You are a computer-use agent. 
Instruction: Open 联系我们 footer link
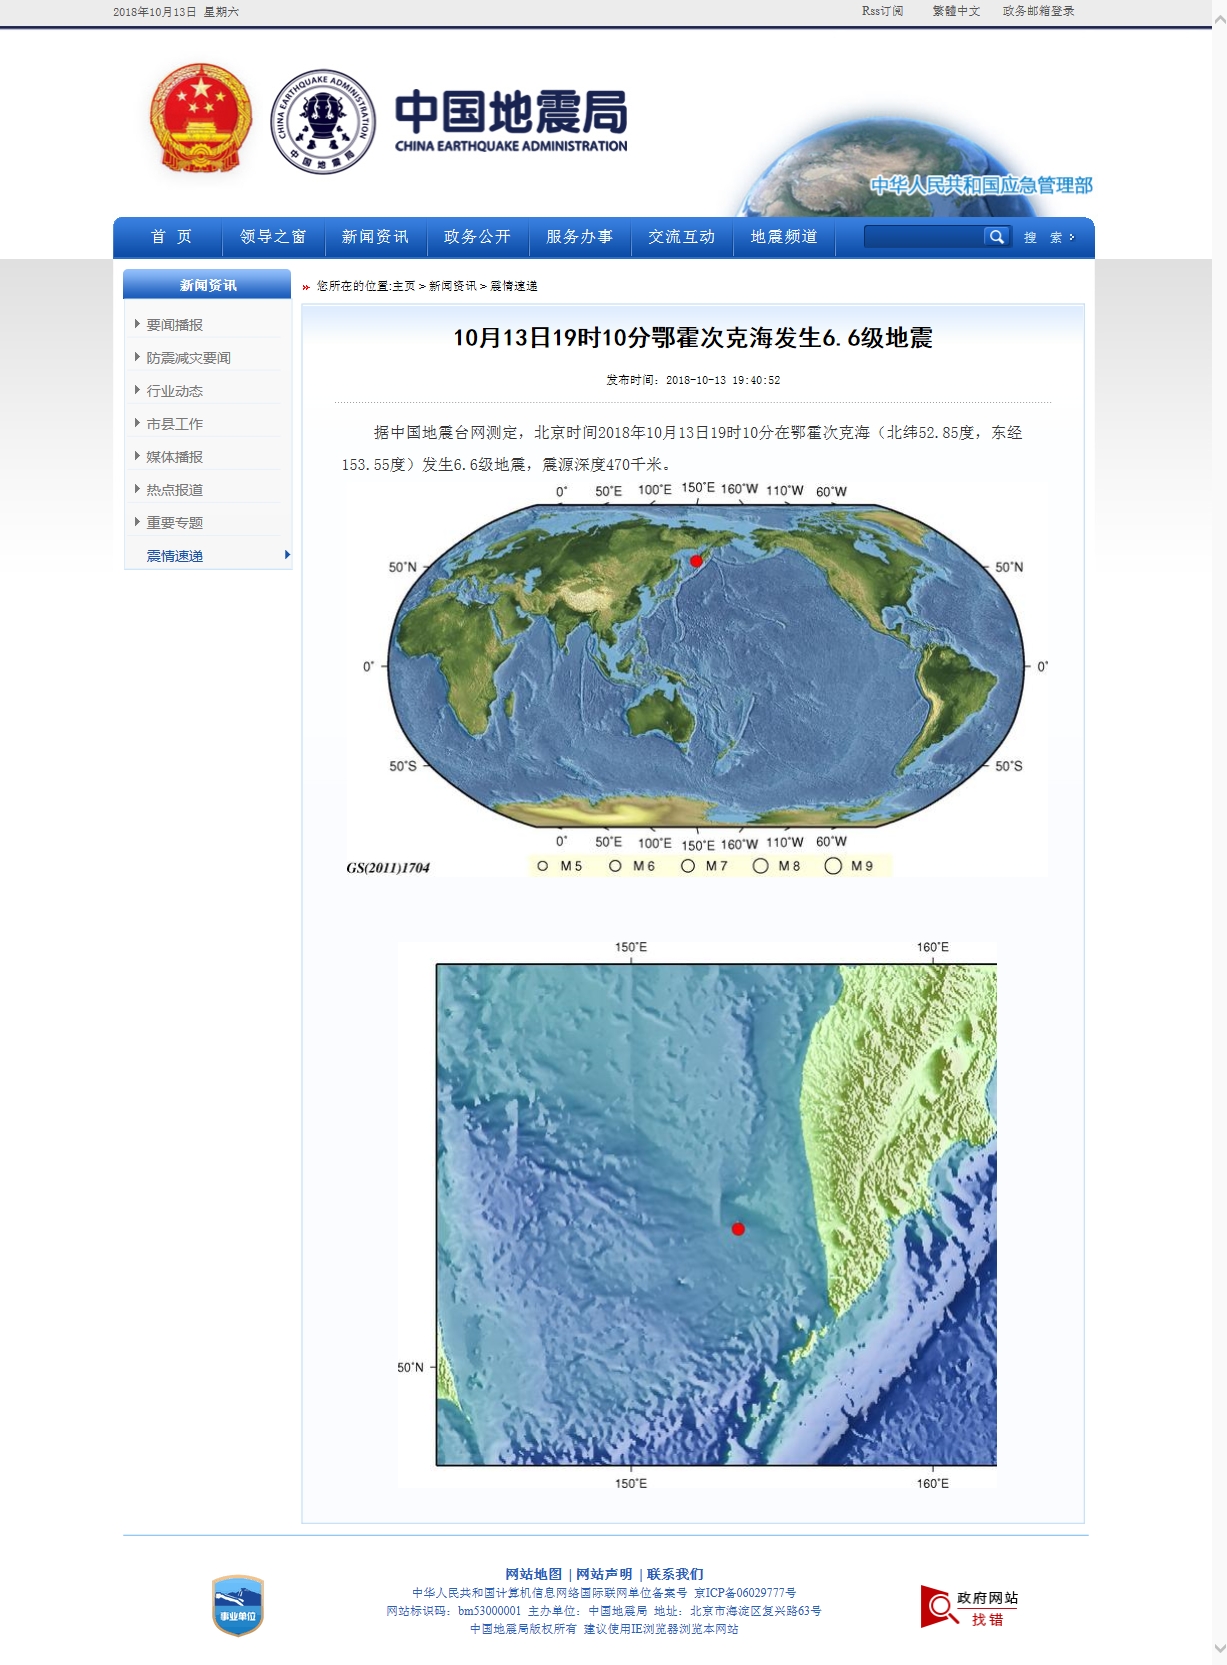[675, 1574]
